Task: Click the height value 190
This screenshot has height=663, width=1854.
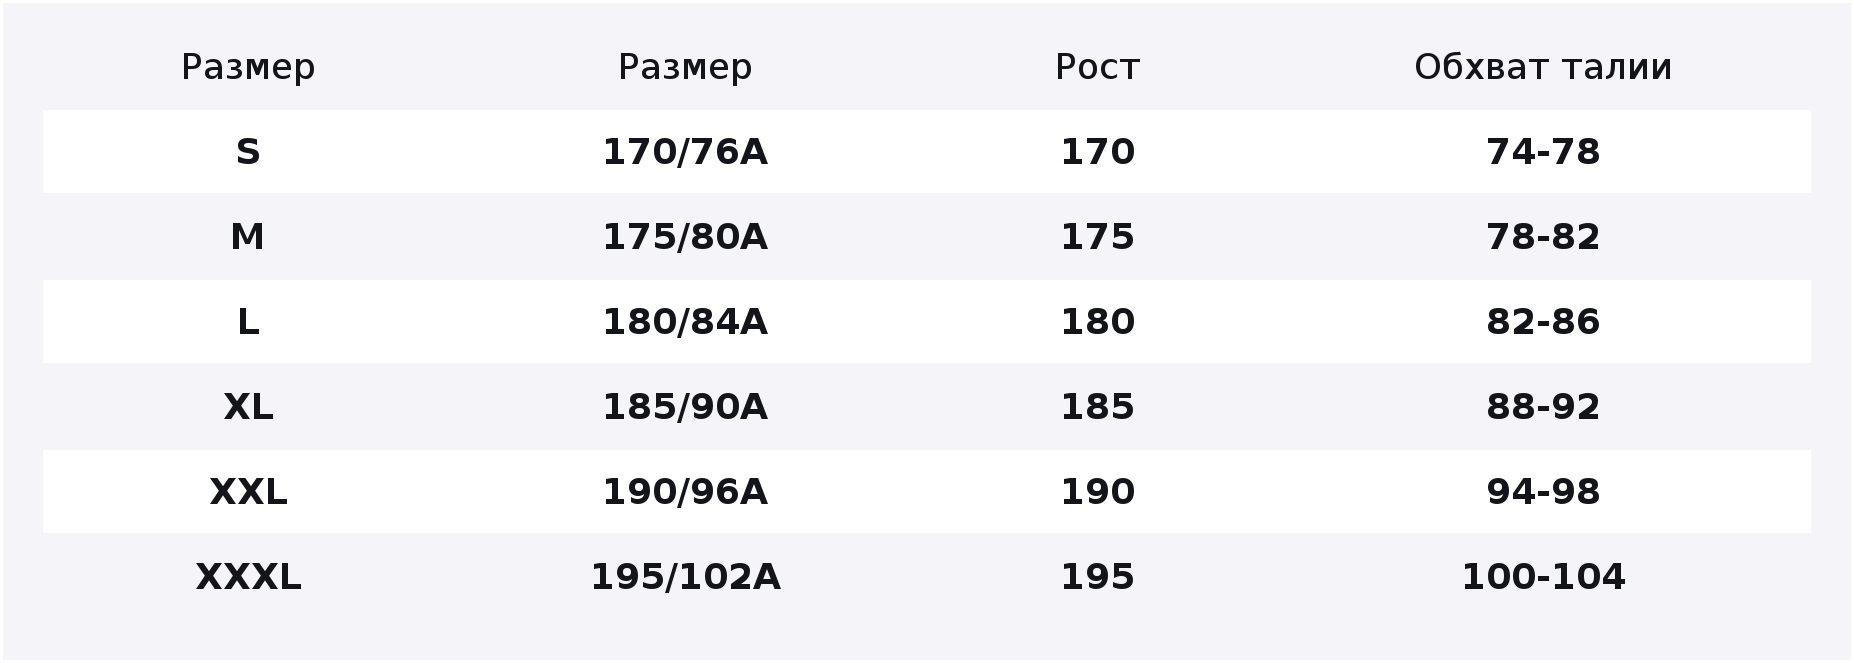Action: [1097, 492]
